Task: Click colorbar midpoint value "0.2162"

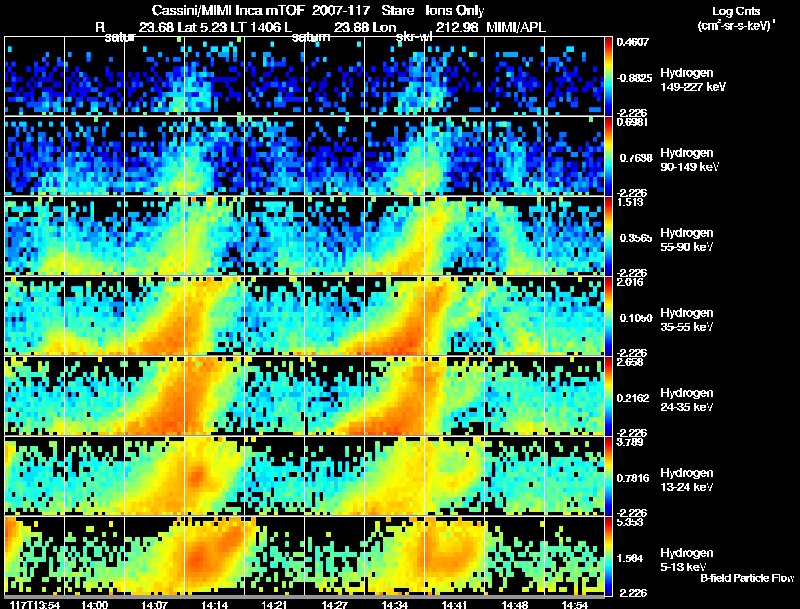Action: [x=633, y=398]
